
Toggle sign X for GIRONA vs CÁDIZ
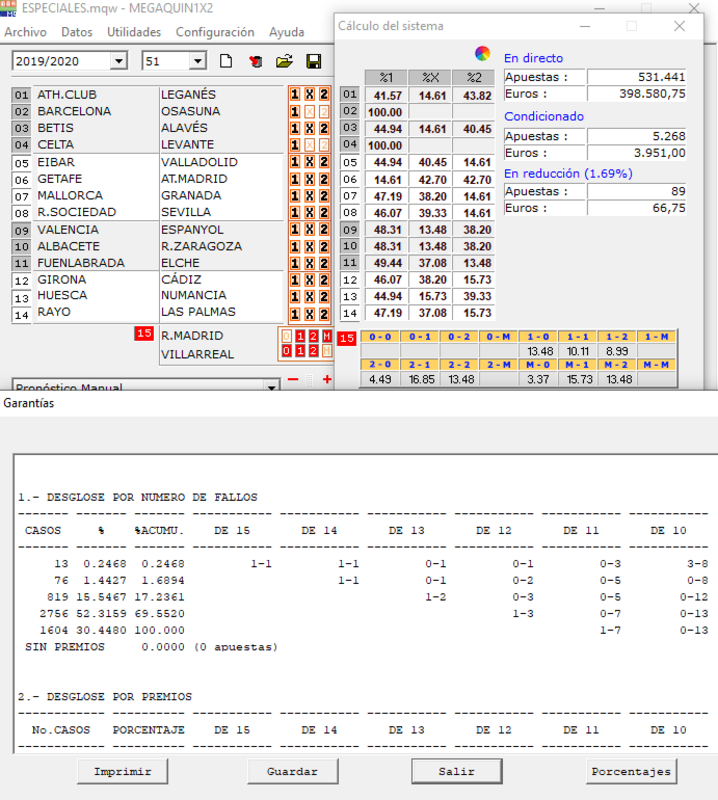coord(309,280)
